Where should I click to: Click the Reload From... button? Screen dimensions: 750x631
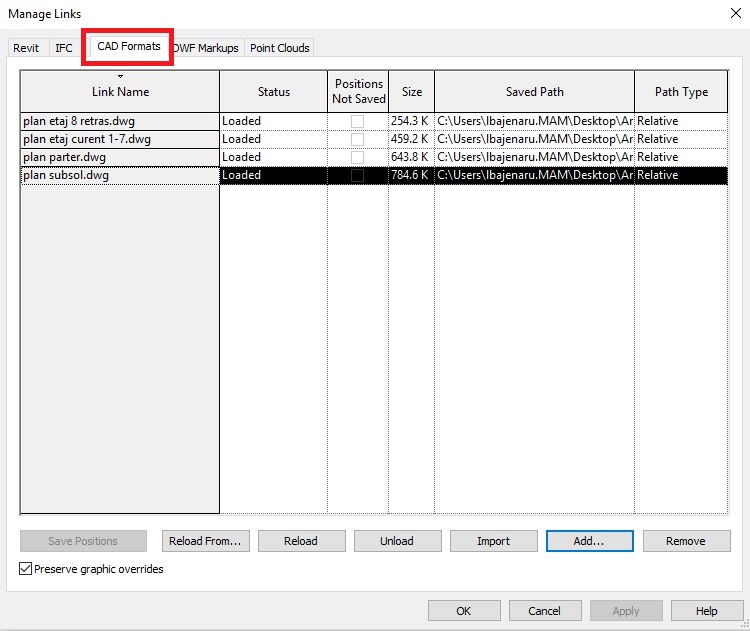click(206, 541)
